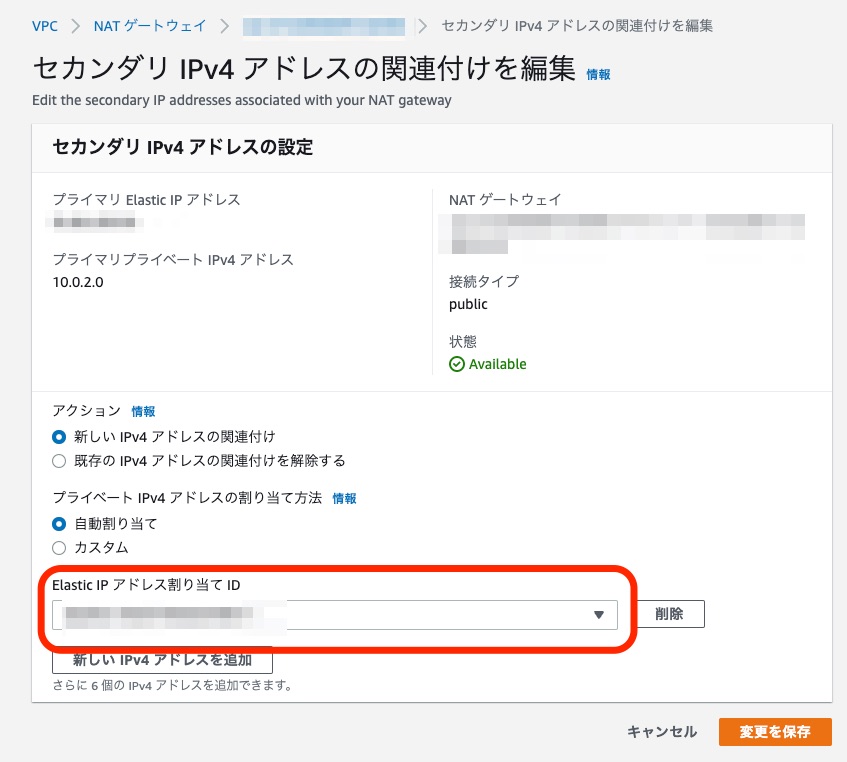
Task: Select 既存の IPv4 アドレスの関連付けを解除する option
Action: tap(59, 460)
